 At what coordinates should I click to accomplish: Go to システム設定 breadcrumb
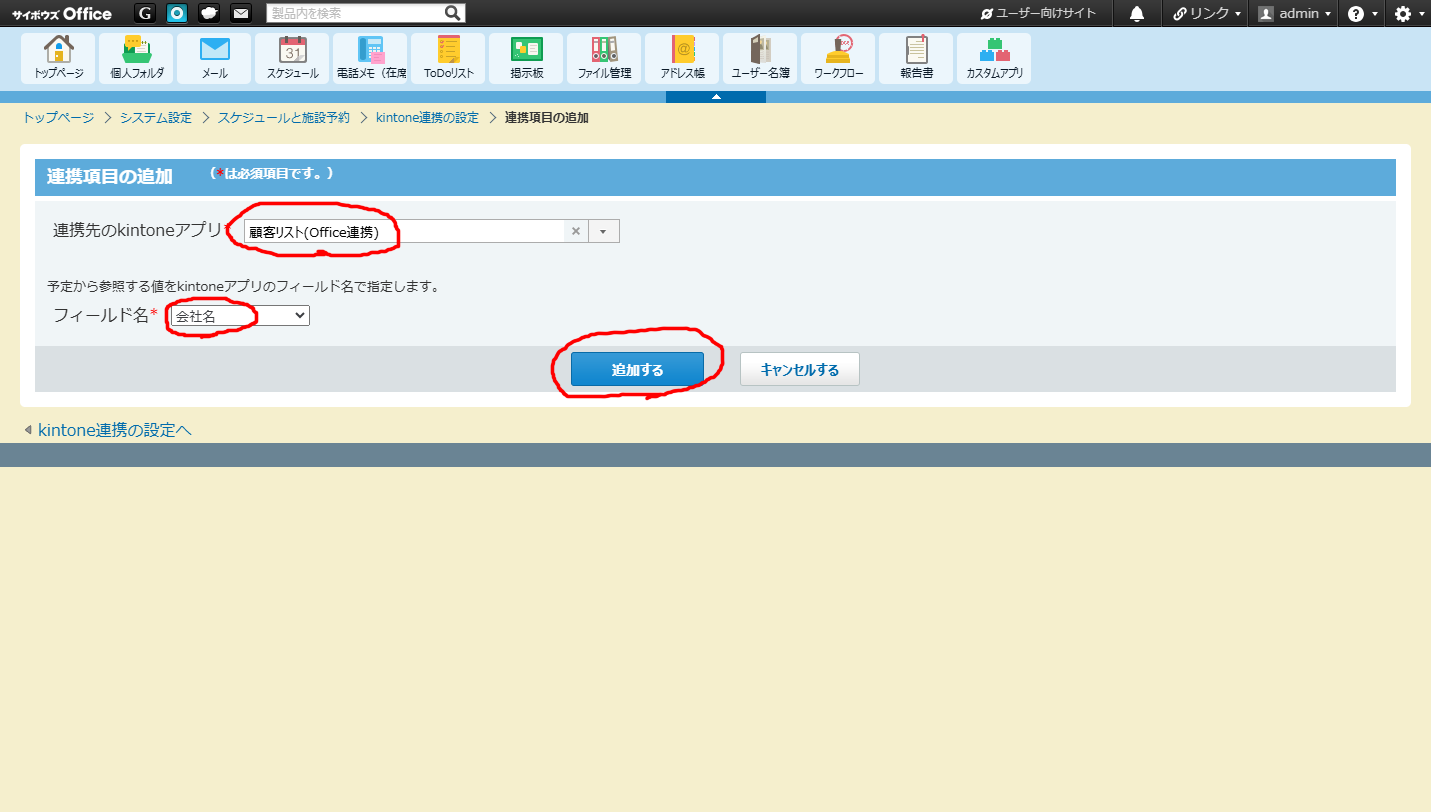pos(156,118)
